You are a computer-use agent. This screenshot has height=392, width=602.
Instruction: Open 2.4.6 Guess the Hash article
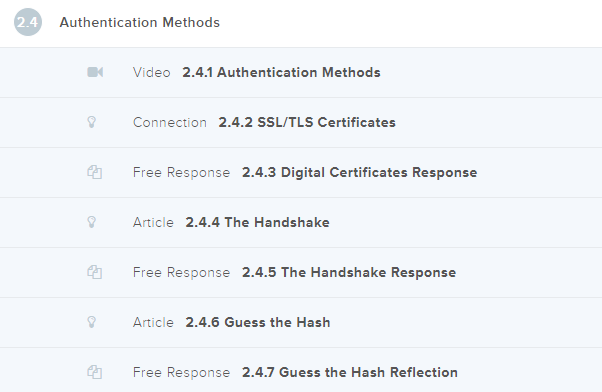(x=258, y=322)
